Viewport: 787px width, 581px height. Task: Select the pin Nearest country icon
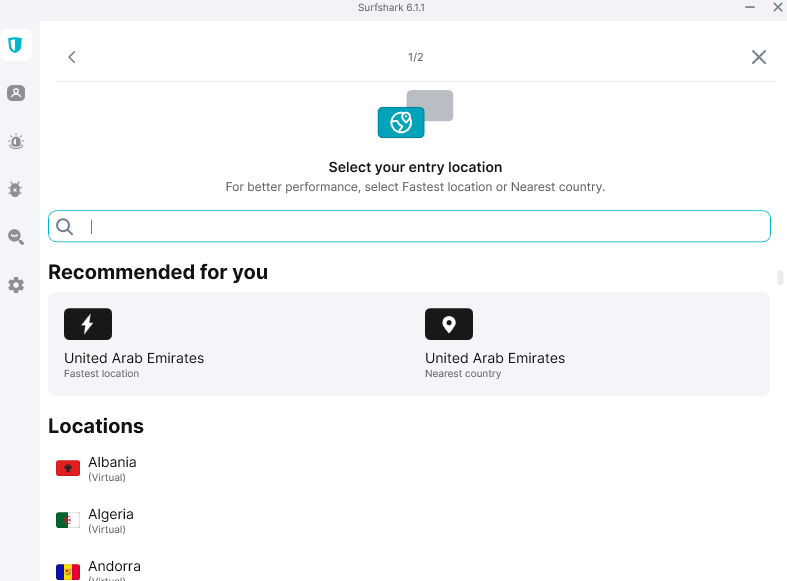[449, 324]
